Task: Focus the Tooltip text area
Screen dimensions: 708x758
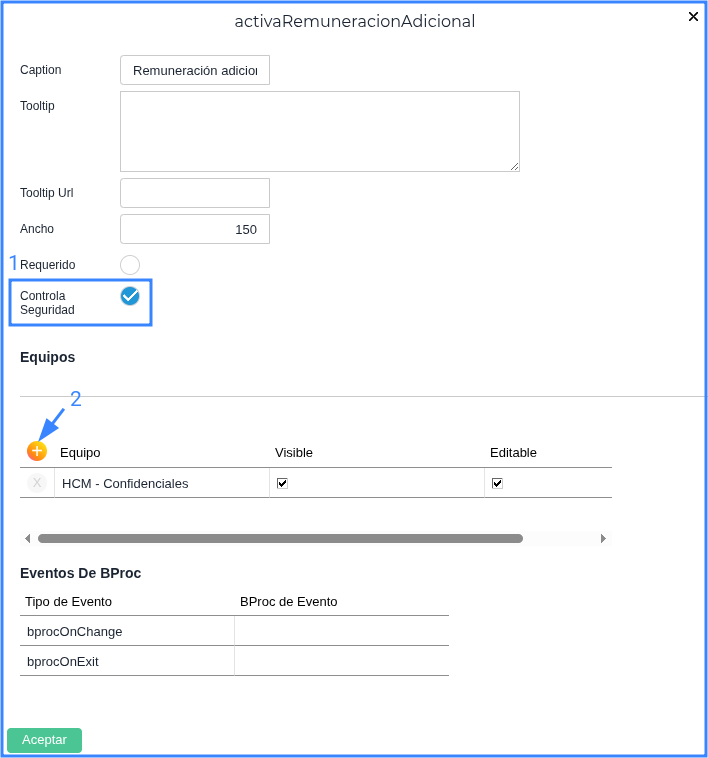Action: (x=319, y=131)
